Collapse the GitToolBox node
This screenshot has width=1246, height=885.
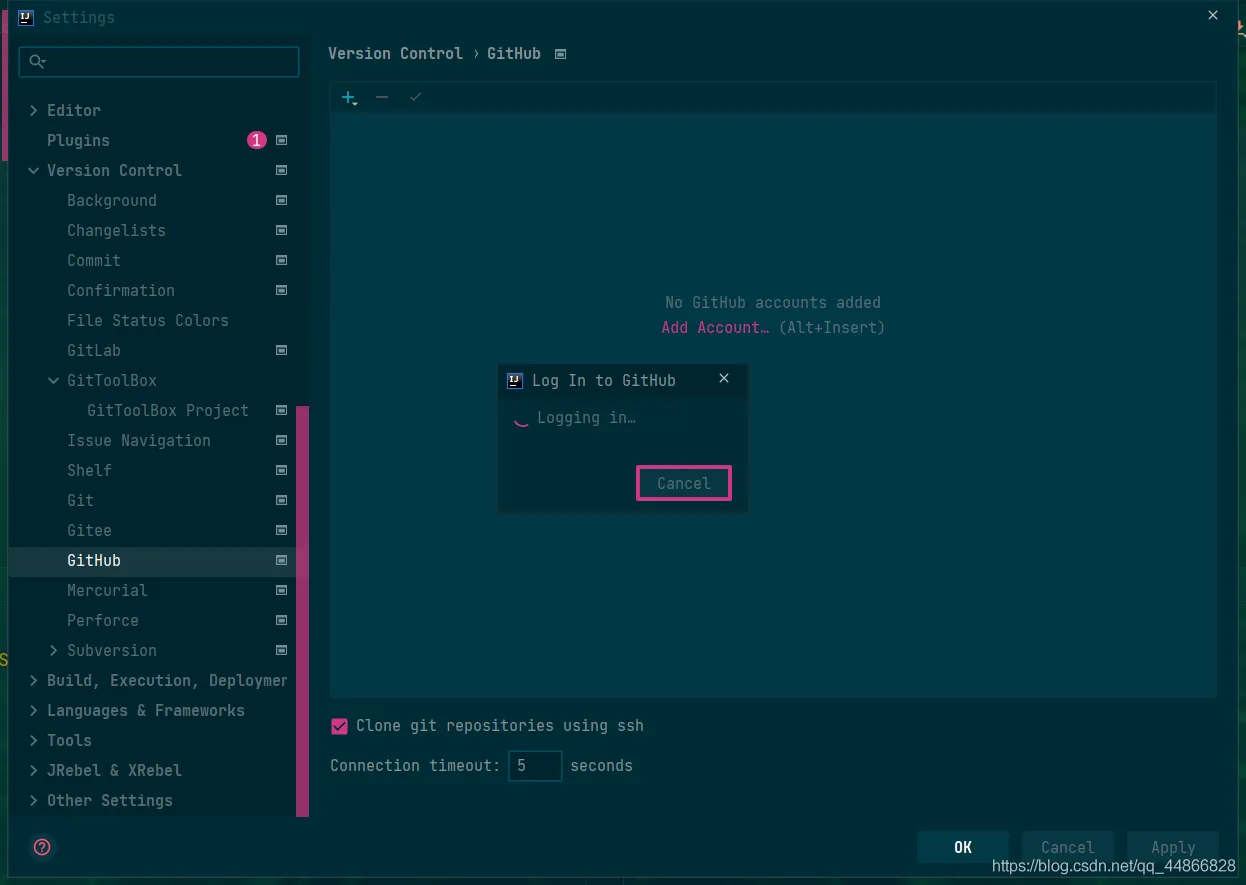point(54,380)
